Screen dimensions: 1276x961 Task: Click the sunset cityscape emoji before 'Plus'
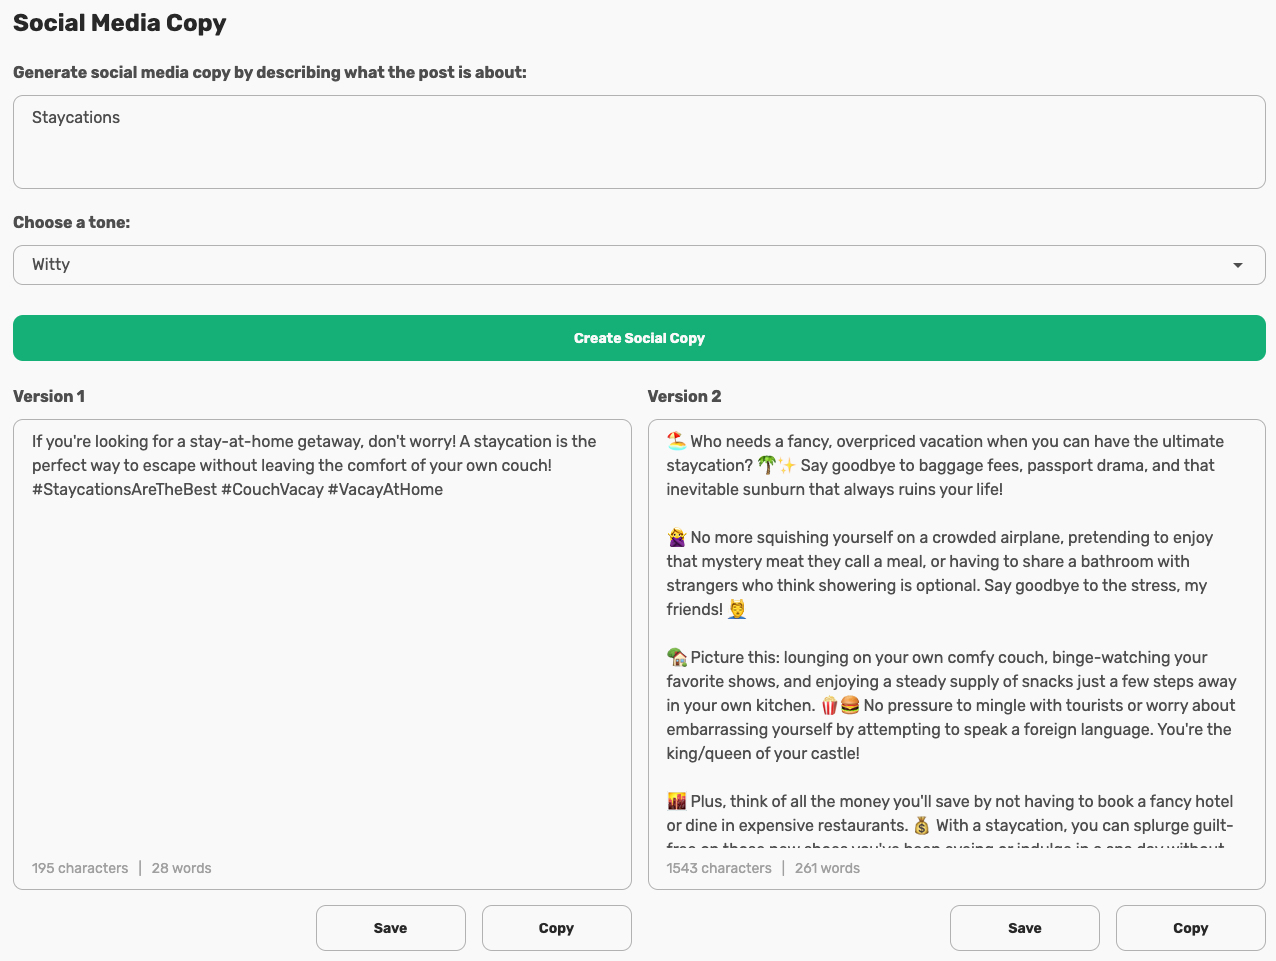677,801
